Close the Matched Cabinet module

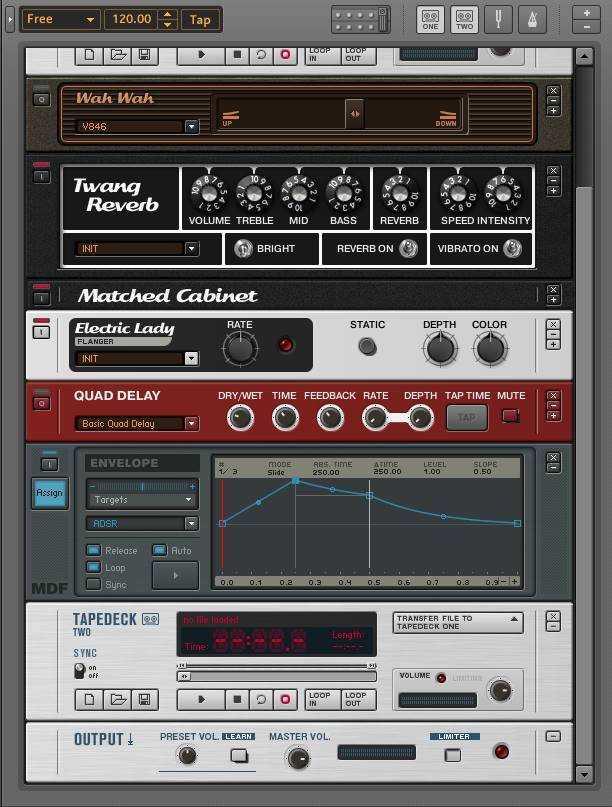click(553, 289)
